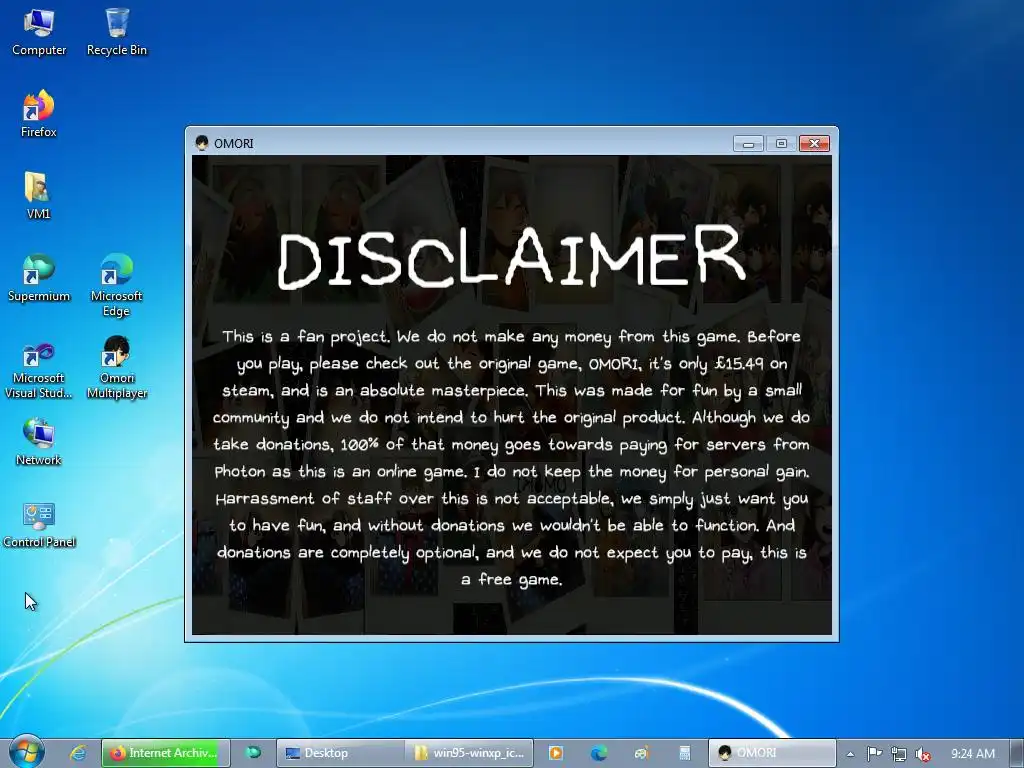Open the win95-winxp_ic... taskbar window
1024x768 pixels.
point(469,753)
